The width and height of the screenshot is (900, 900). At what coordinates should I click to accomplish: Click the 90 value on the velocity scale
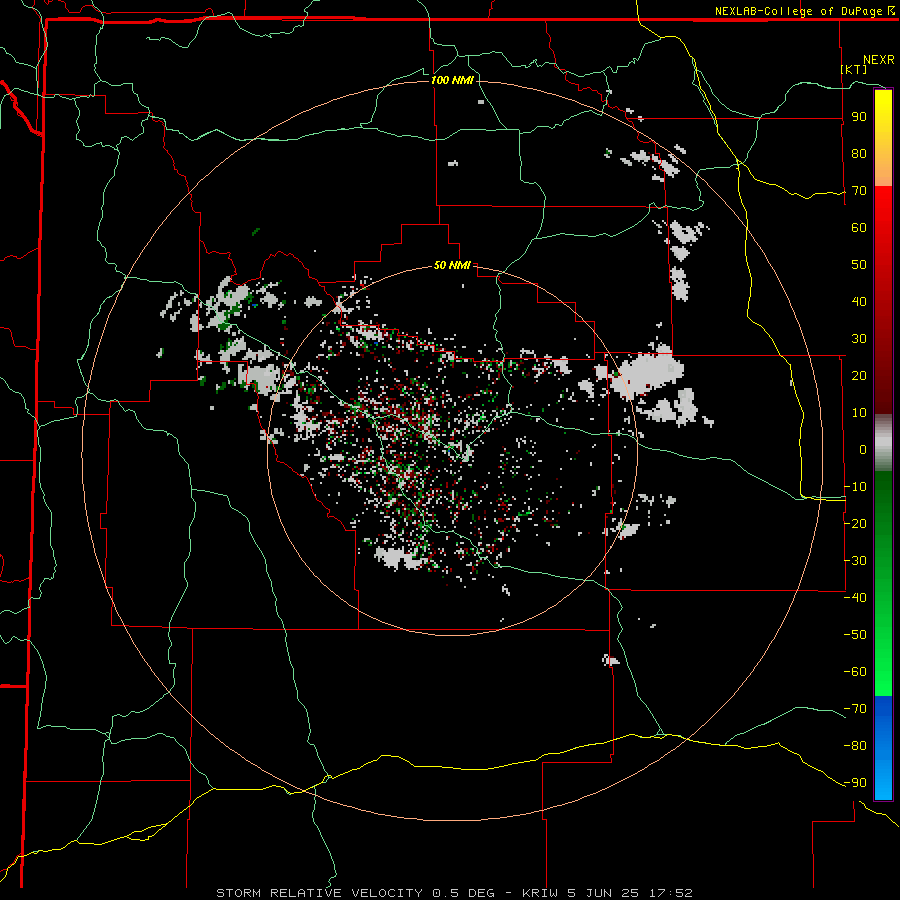click(859, 117)
